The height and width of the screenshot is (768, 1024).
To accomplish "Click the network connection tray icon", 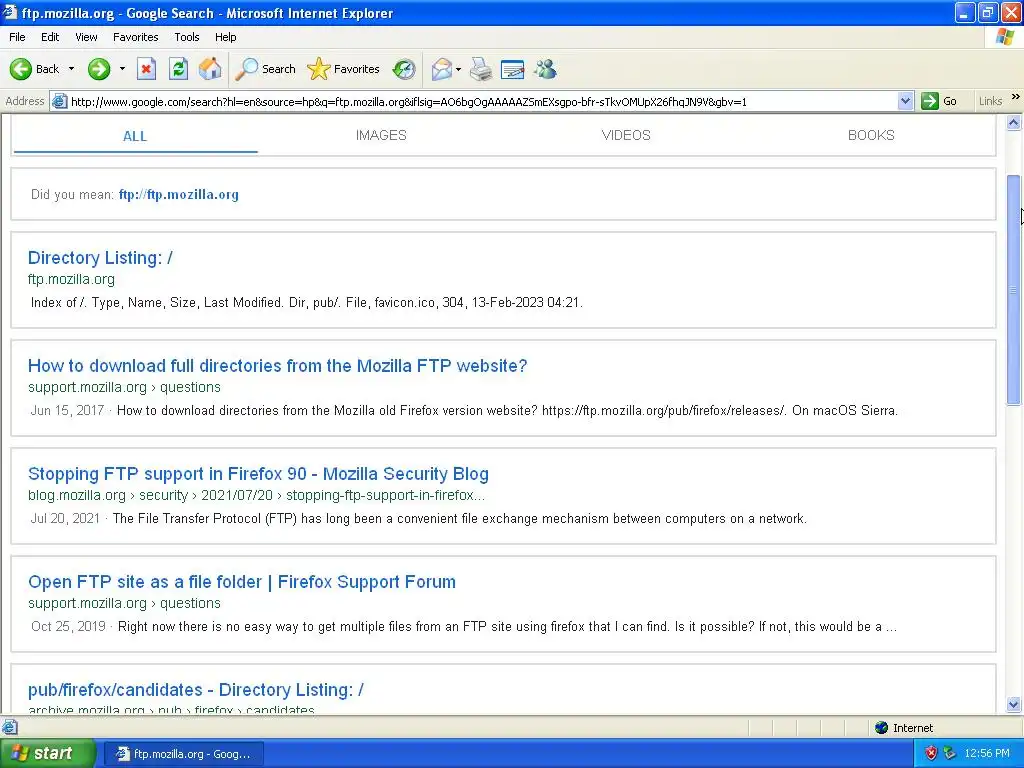I will (950, 754).
